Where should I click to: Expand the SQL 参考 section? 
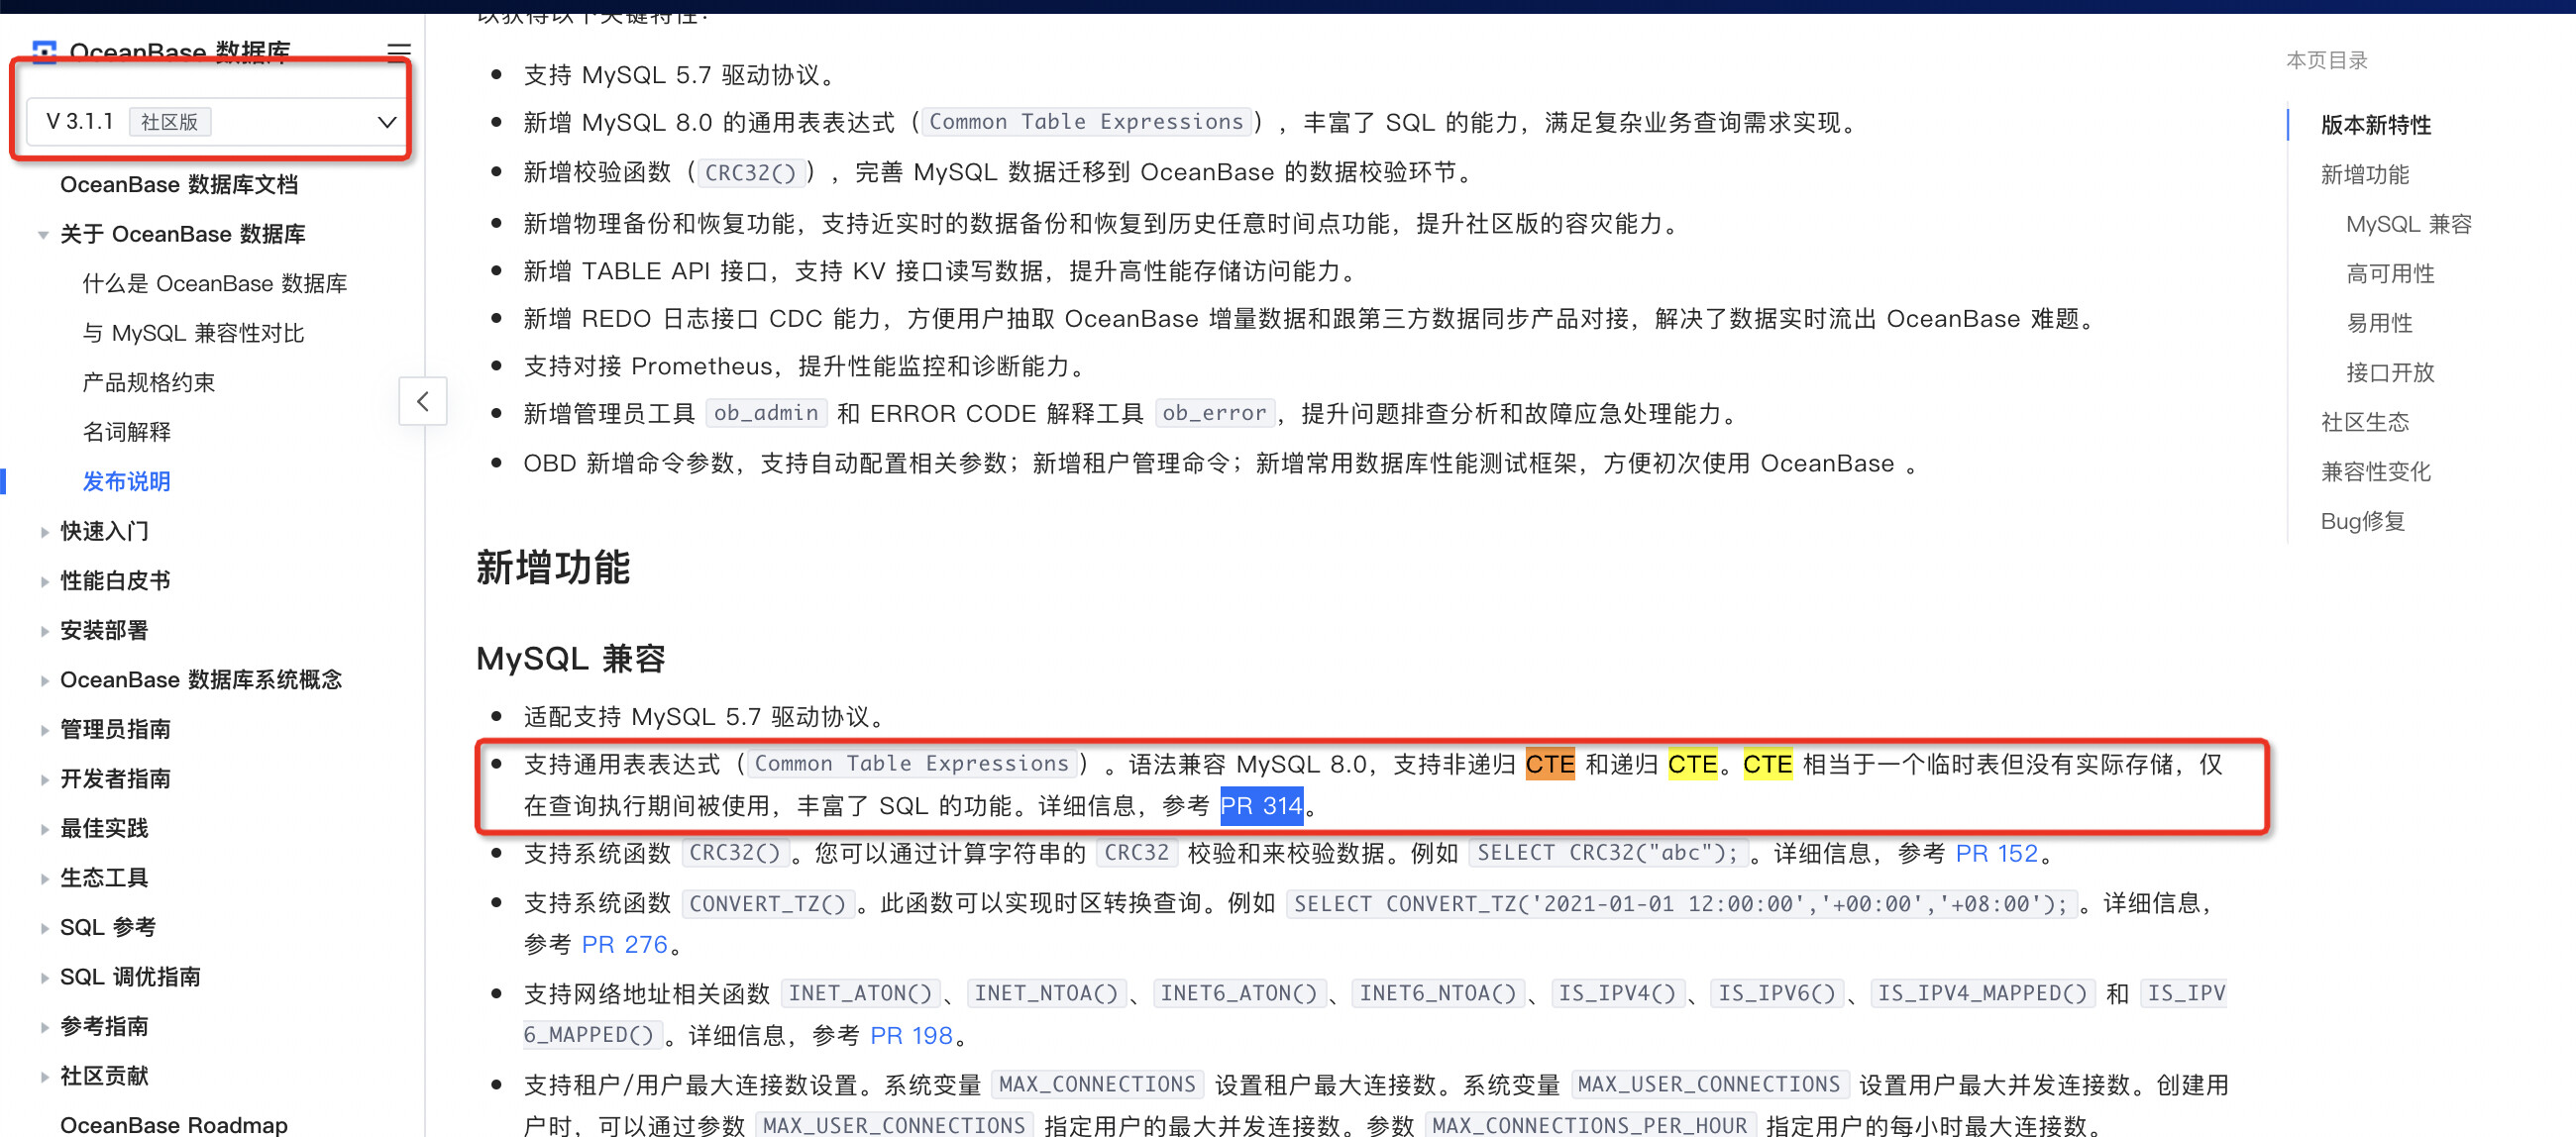44,928
